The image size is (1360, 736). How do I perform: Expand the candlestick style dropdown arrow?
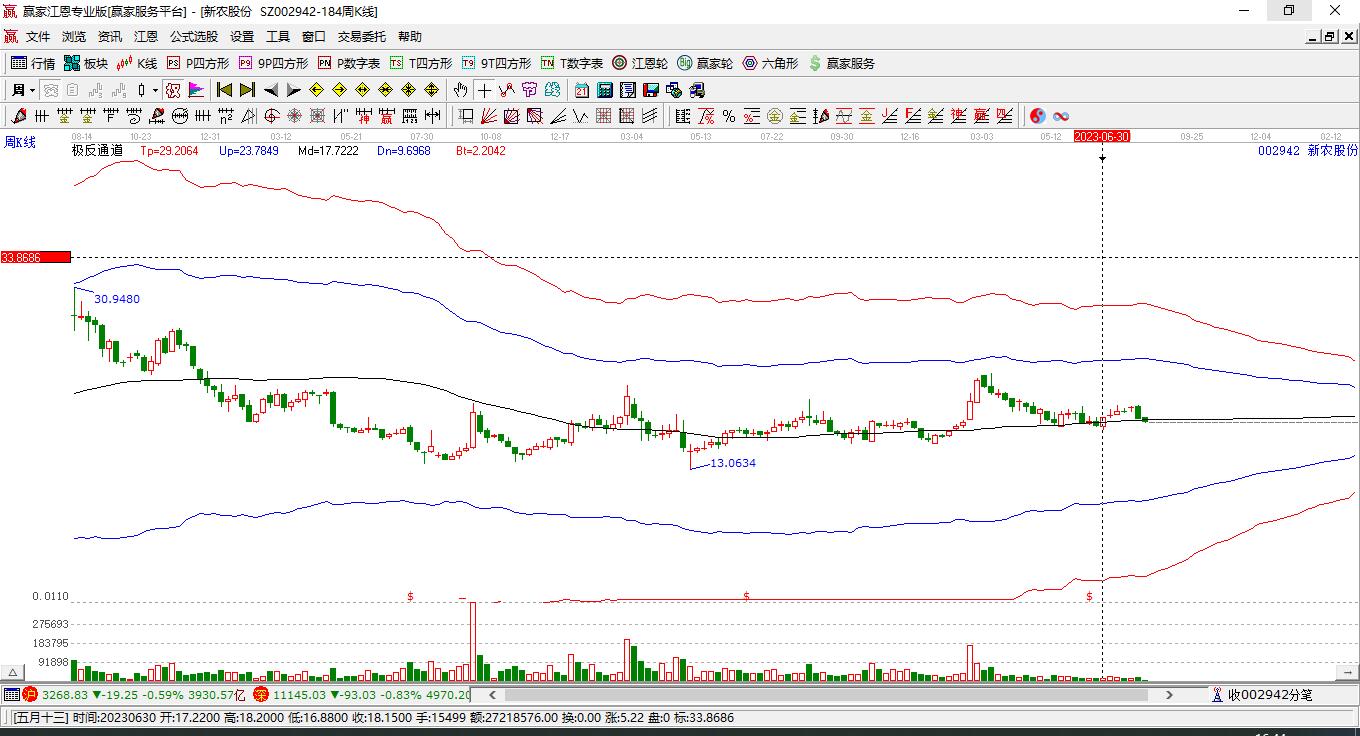[x=156, y=90]
